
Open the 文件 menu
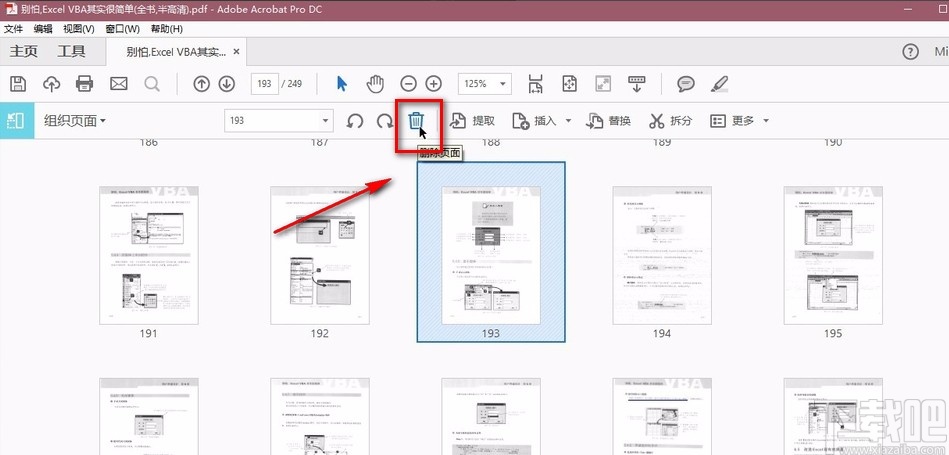(x=13, y=28)
